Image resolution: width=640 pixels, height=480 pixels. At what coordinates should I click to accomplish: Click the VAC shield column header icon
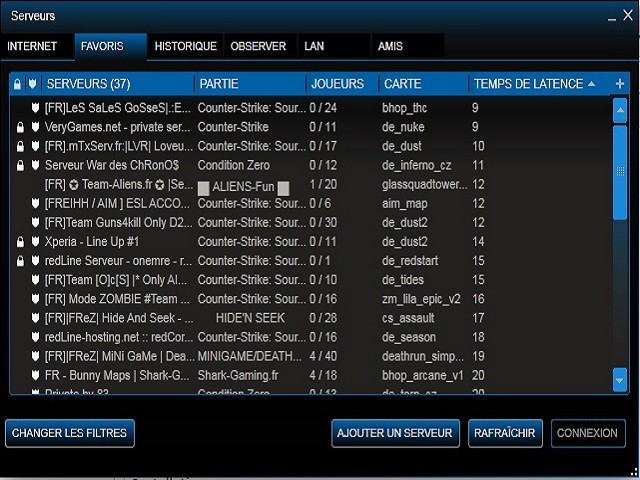(x=33, y=84)
